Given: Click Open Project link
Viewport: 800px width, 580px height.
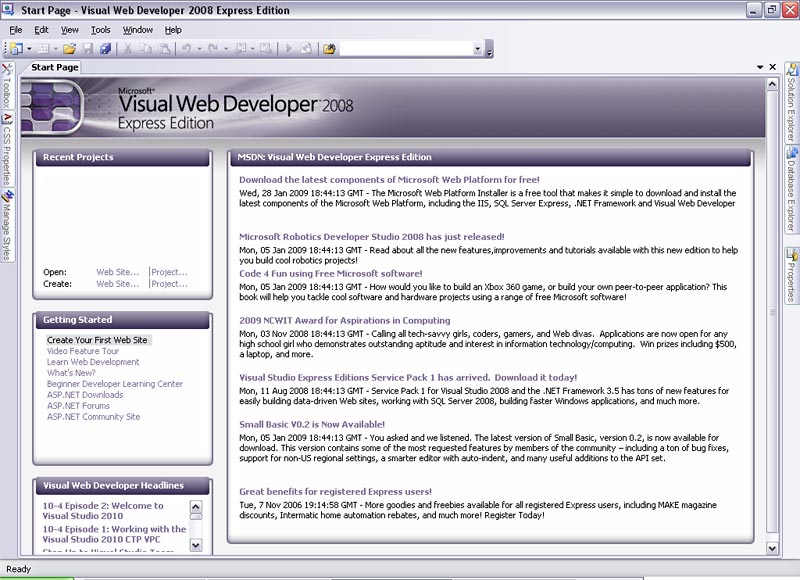Looking at the screenshot, I should tap(169, 272).
